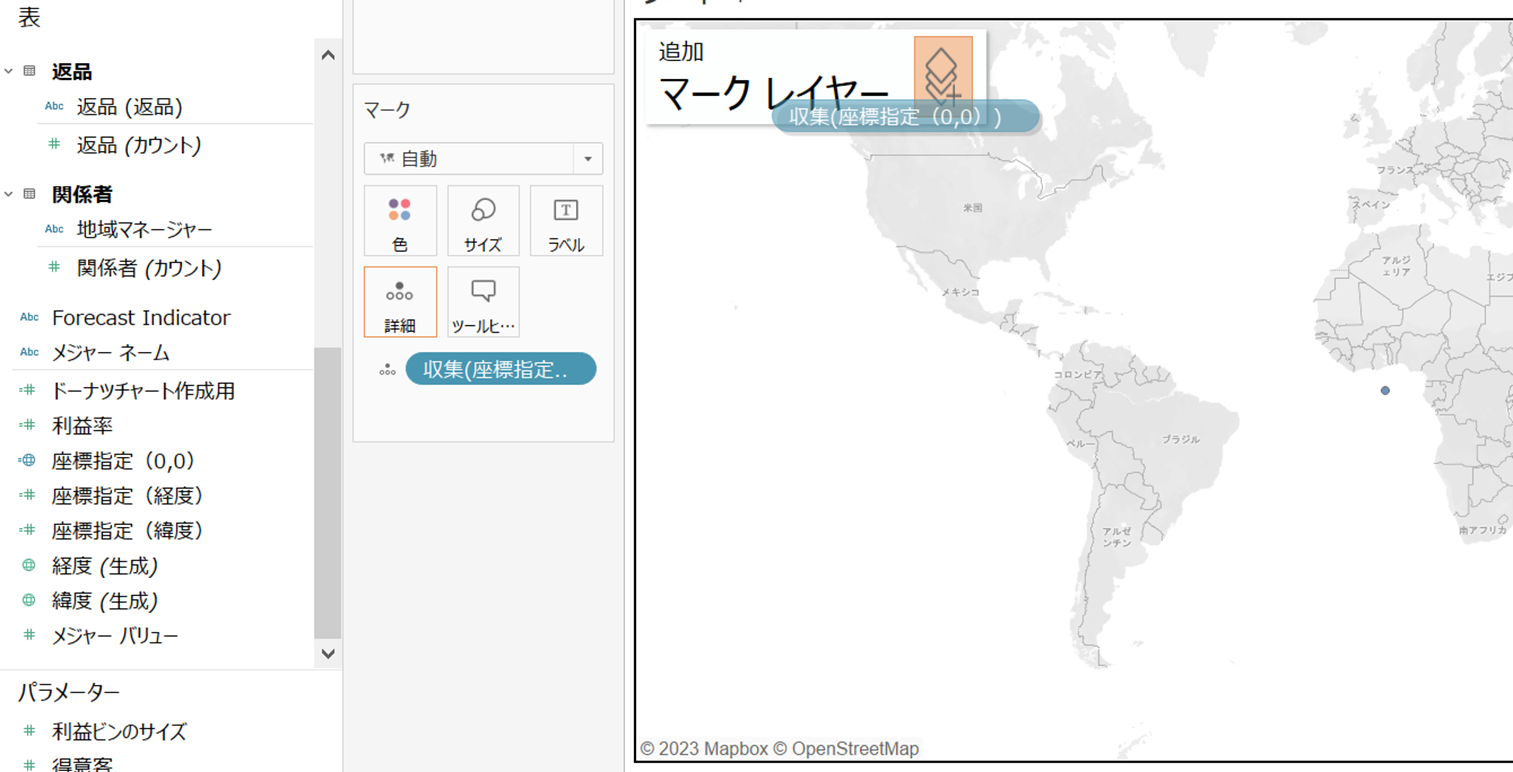Select the 関係者 (カウント) field

[x=149, y=268]
